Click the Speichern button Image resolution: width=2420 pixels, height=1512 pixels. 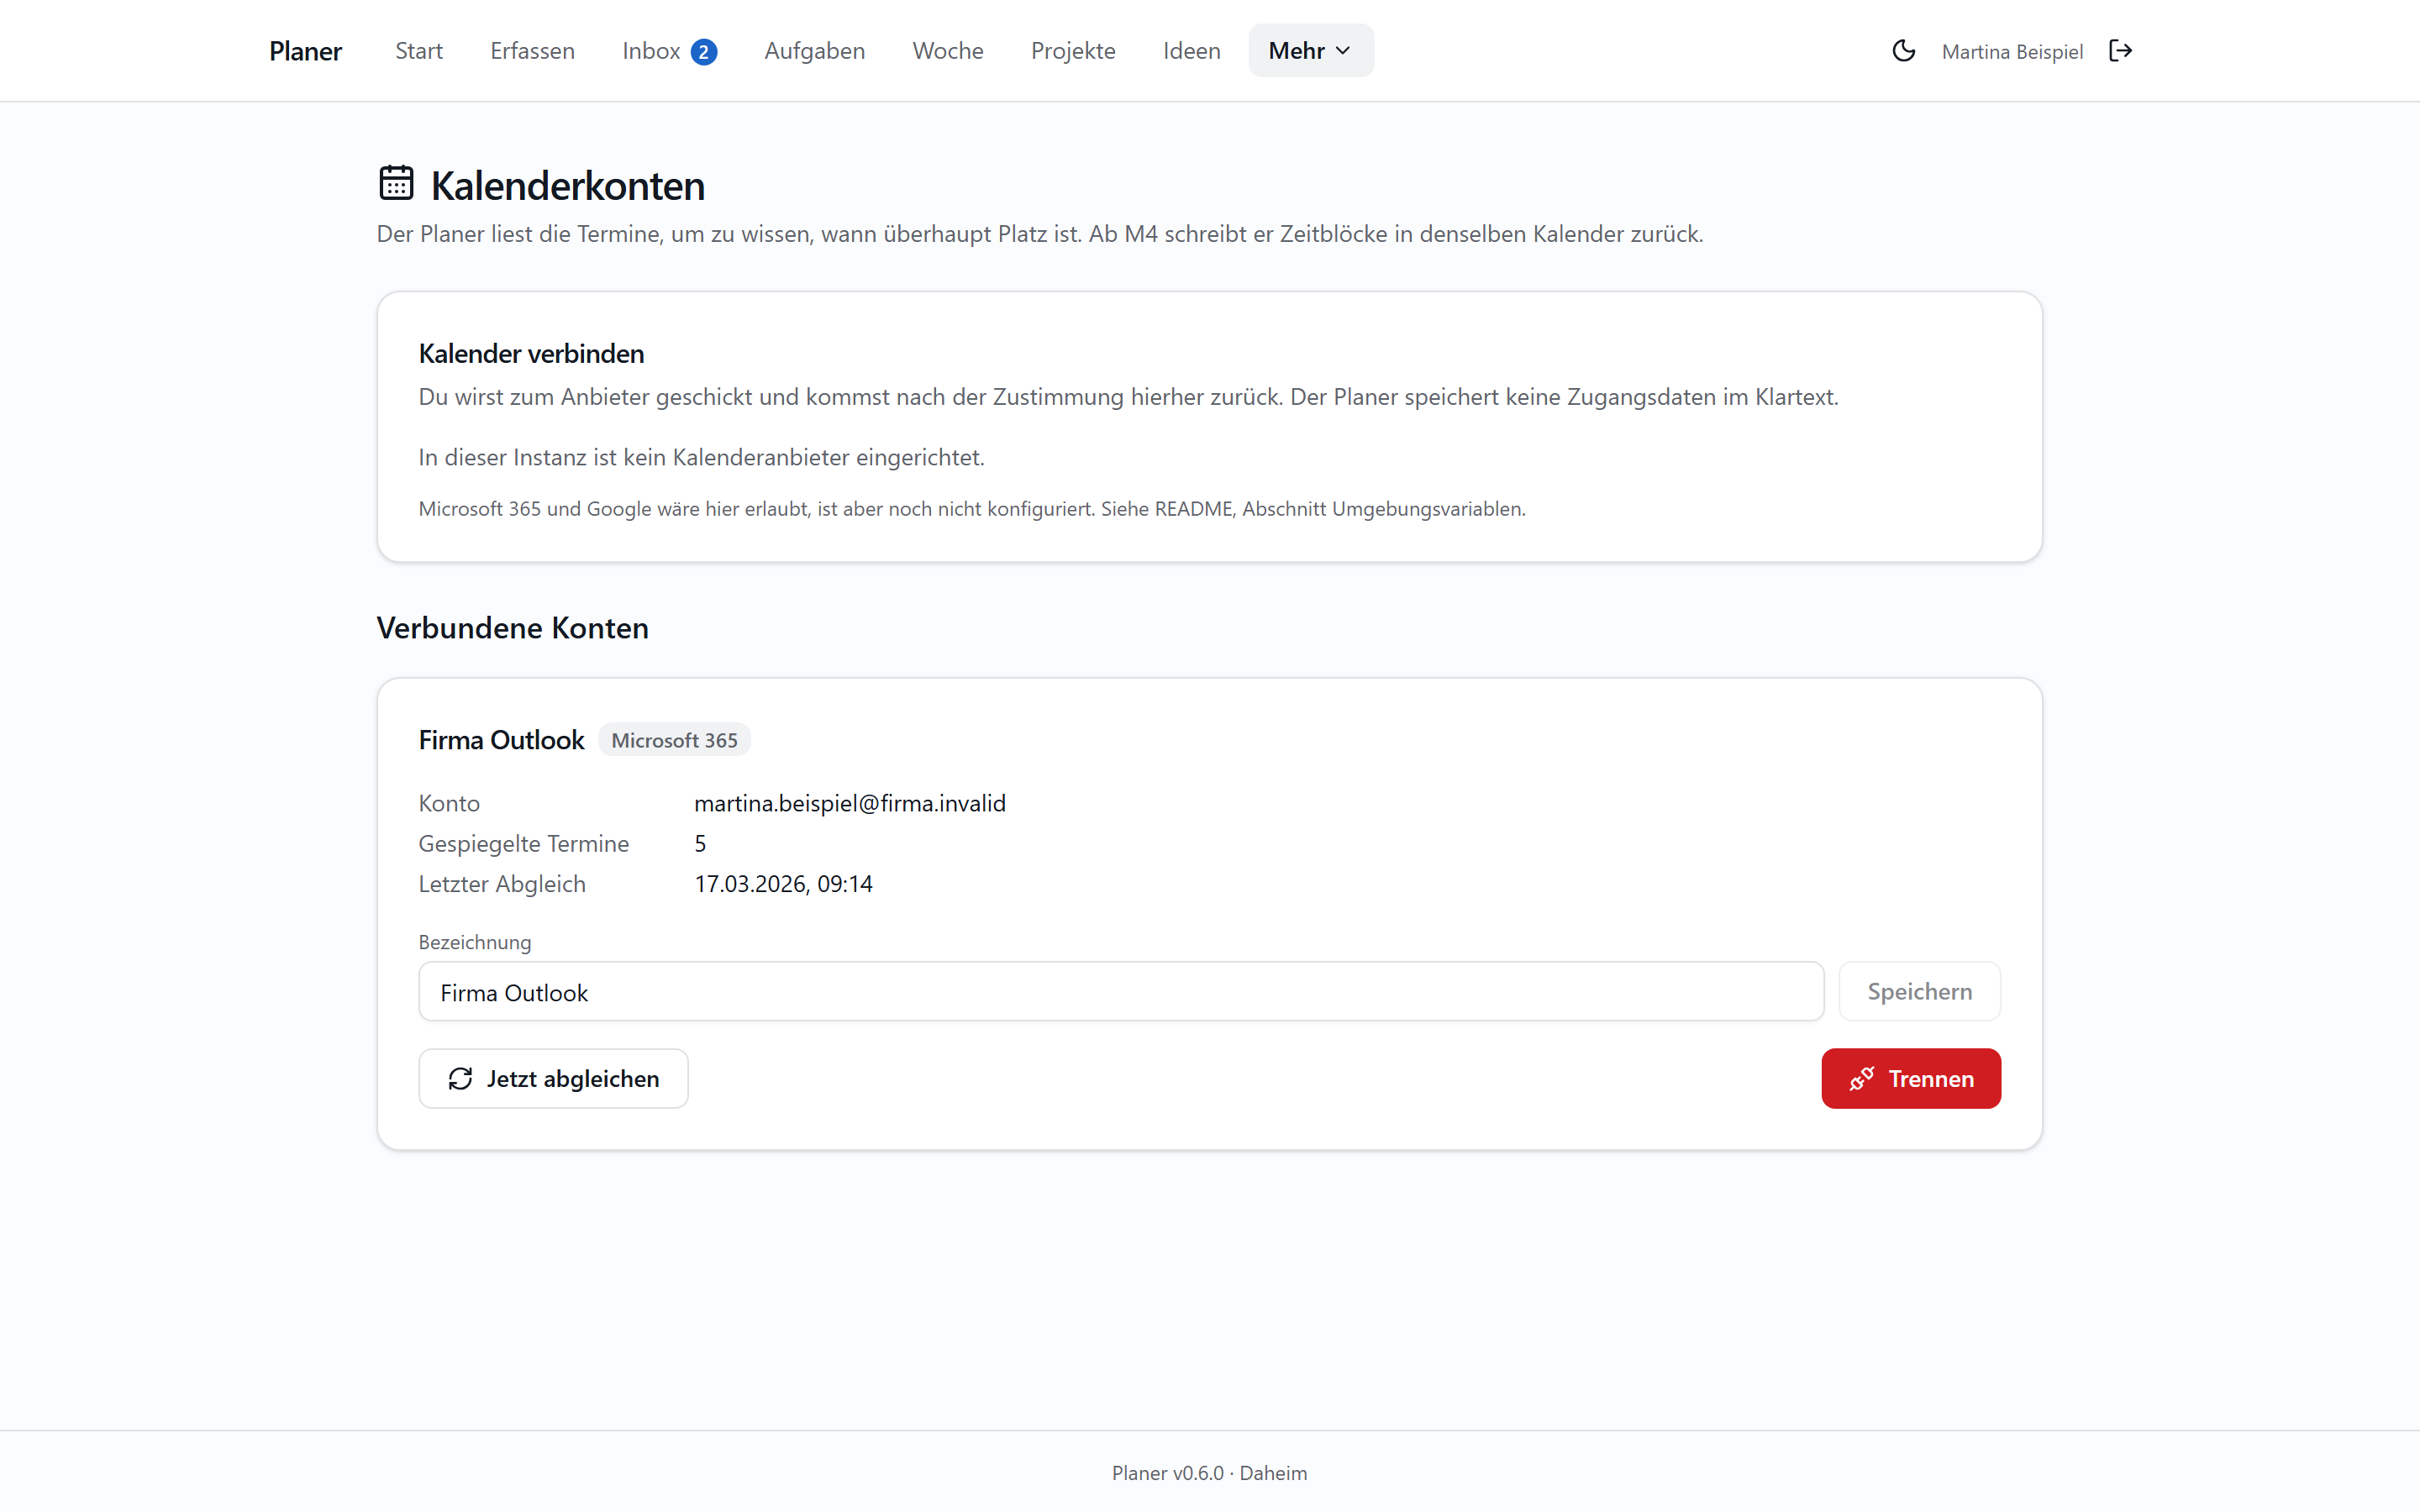[x=1919, y=991]
